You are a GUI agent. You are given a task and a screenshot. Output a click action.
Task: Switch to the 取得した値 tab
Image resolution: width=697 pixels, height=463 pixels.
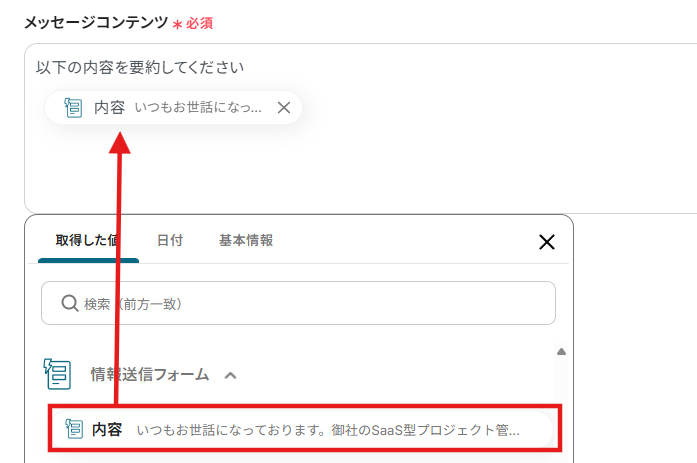tap(88, 240)
